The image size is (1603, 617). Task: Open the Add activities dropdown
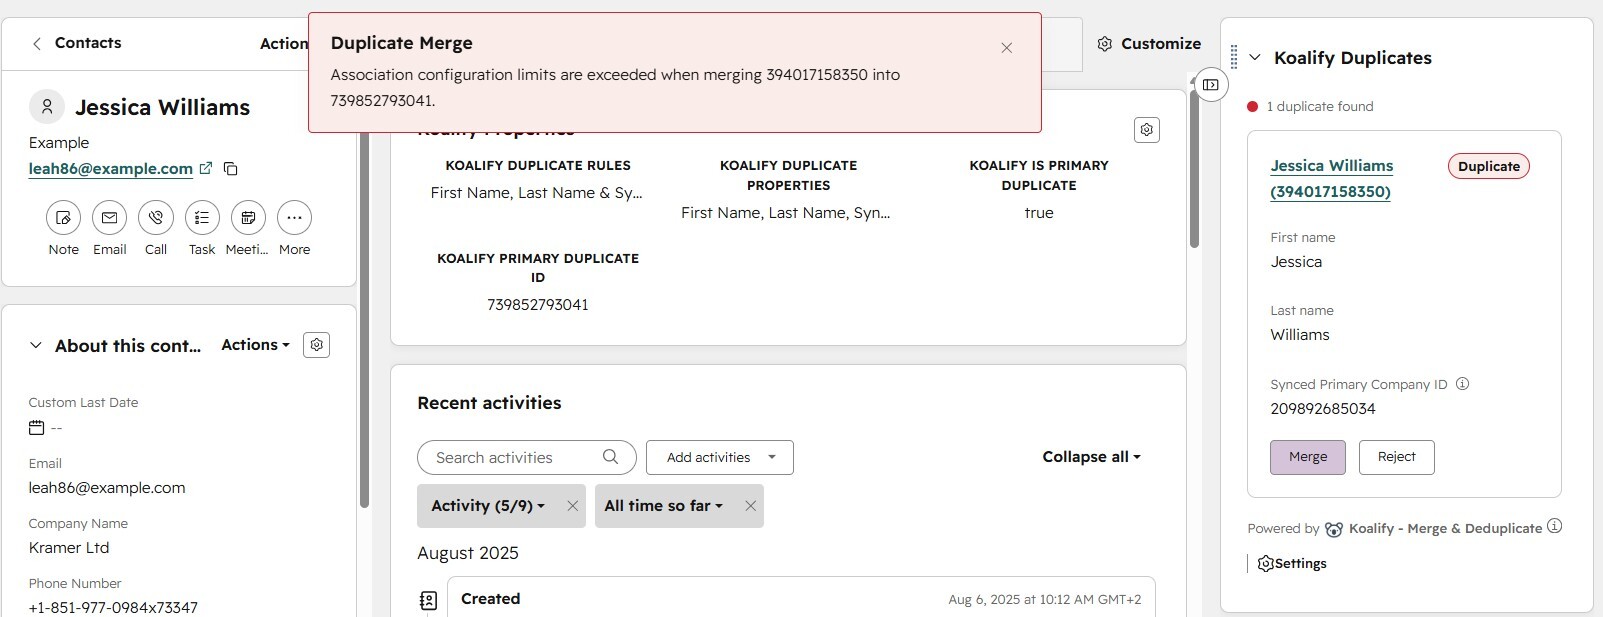(720, 457)
